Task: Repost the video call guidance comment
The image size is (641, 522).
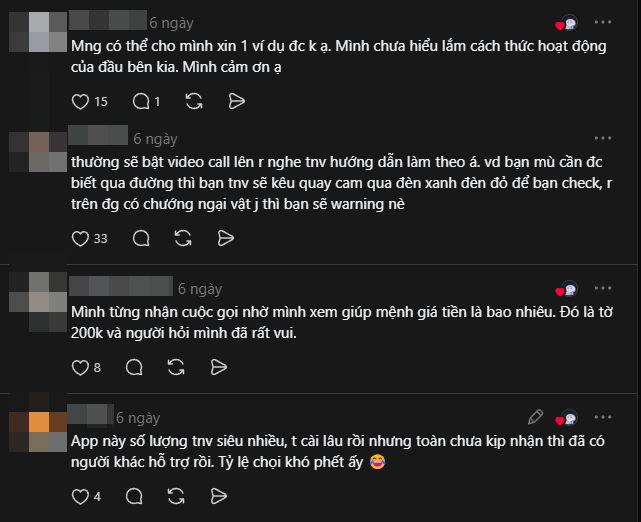Action: (x=185, y=238)
